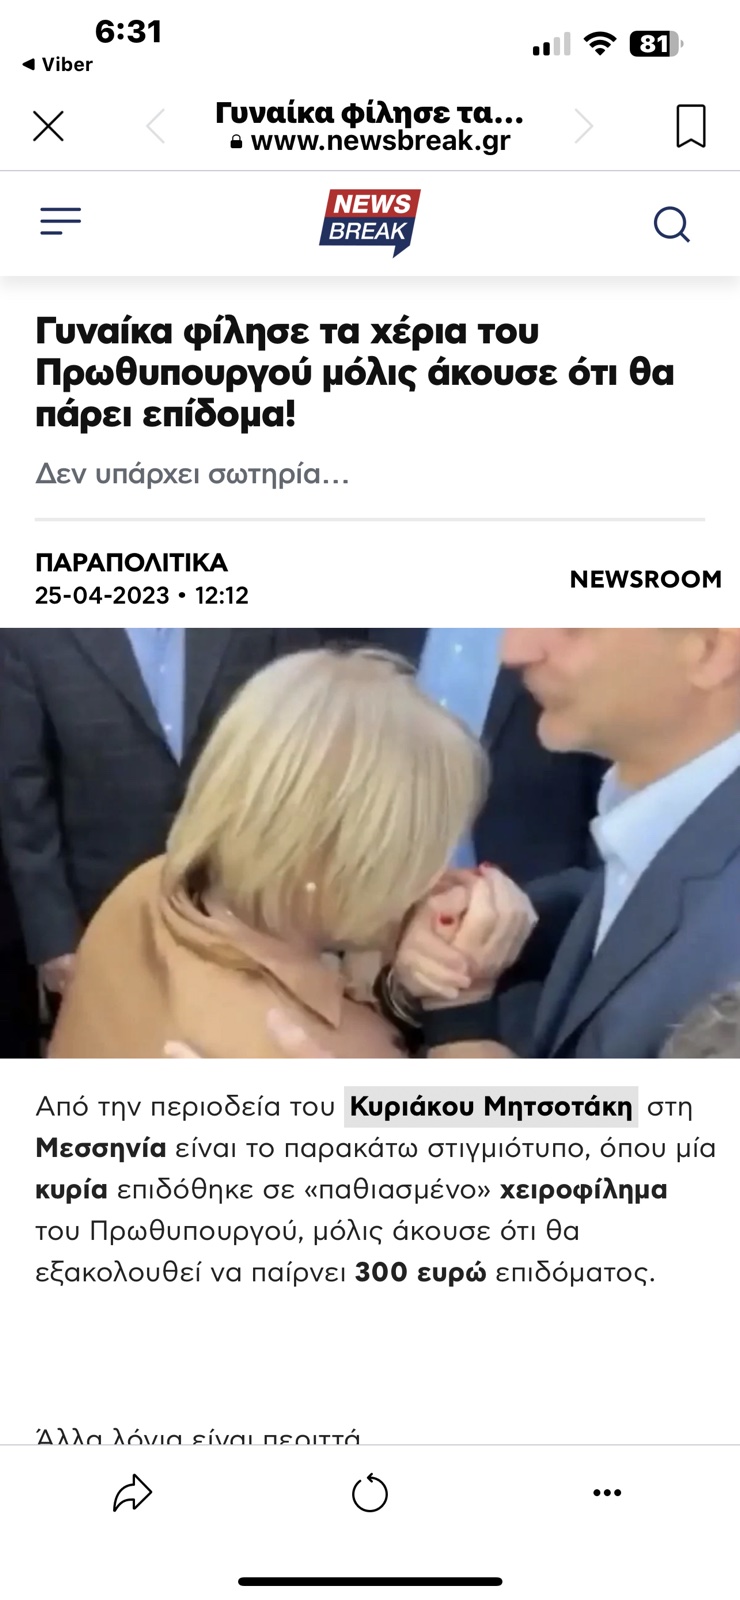Viewport: 740px width, 1600px height.
Task: Close the in-app browser with X
Action: pyautogui.click(x=48, y=126)
